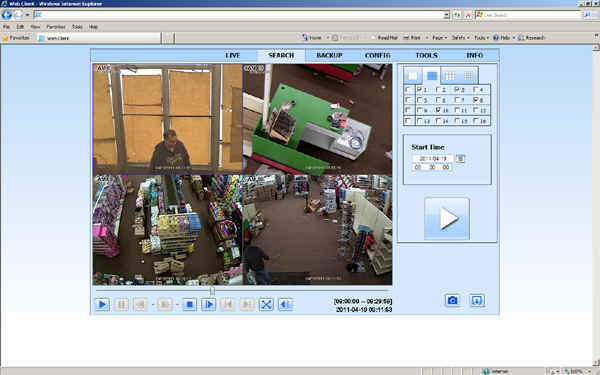Click the playback timeline slider handle
The image size is (600, 375).
[x=212, y=291]
